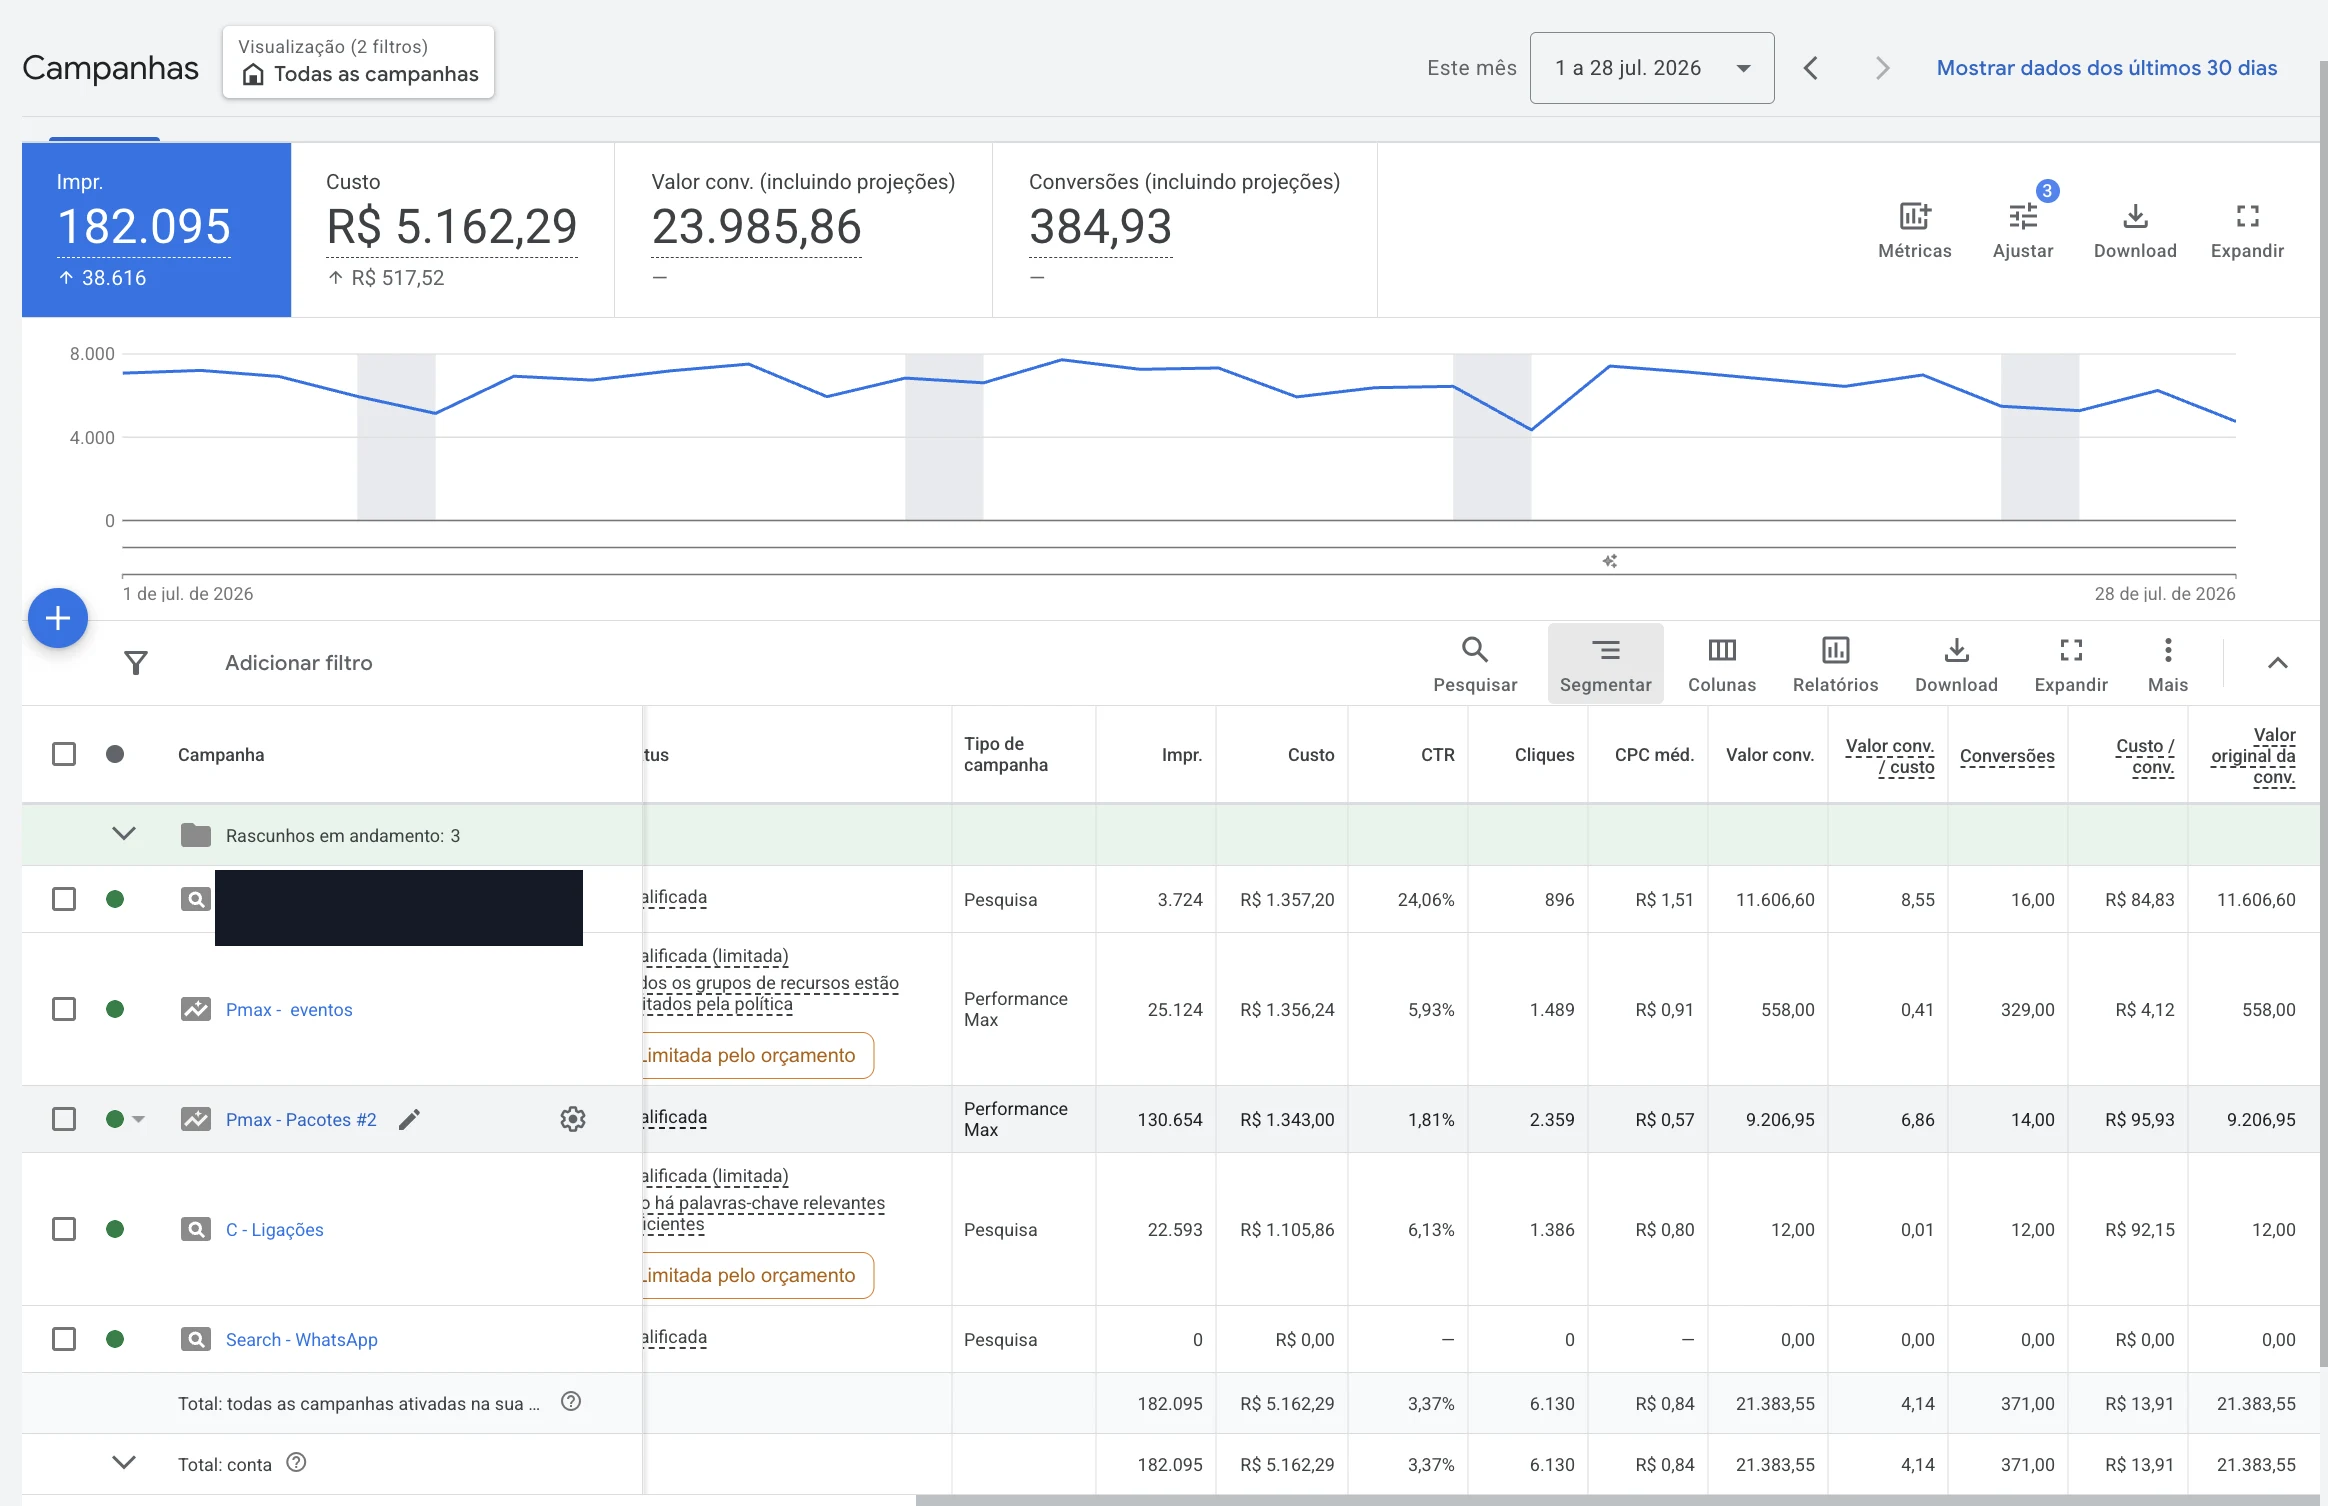Click Limitada pelo orçamento on Pmax - eventos
The width and height of the screenshot is (2328, 1506).
[757, 1055]
